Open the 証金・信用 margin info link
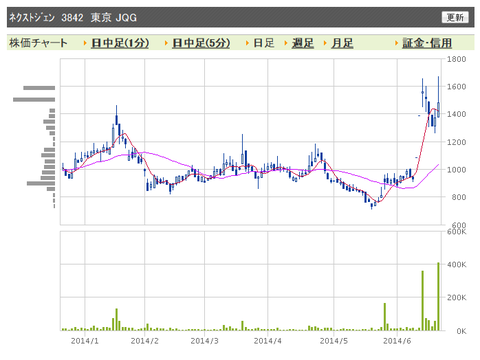Viewport: 480px width, 360px height. coord(427,43)
